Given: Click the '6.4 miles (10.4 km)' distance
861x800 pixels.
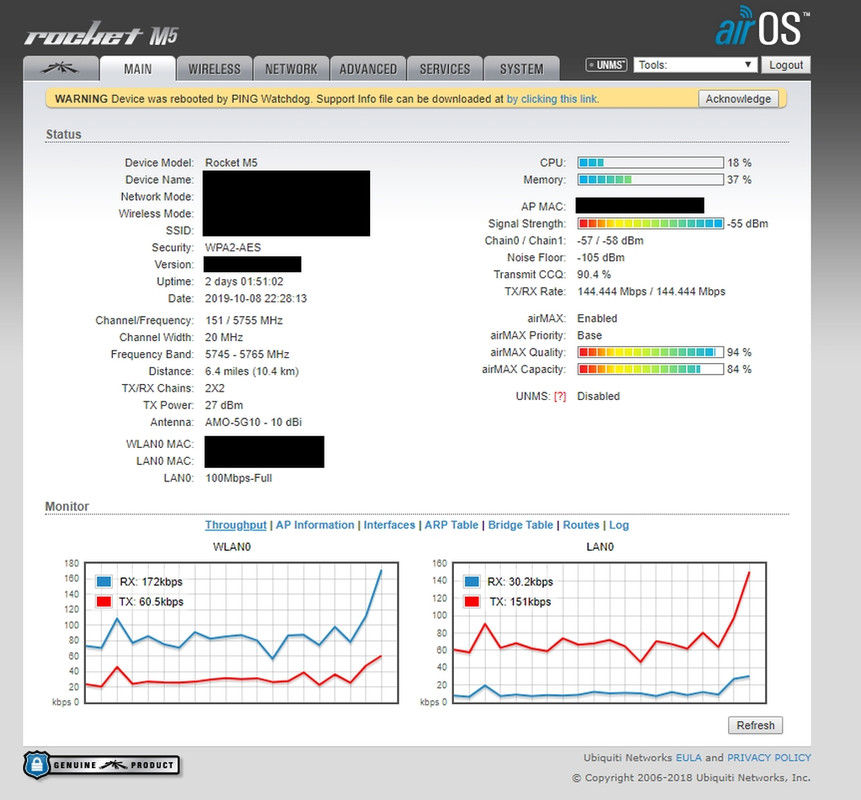Looking at the screenshot, I should (x=252, y=371).
